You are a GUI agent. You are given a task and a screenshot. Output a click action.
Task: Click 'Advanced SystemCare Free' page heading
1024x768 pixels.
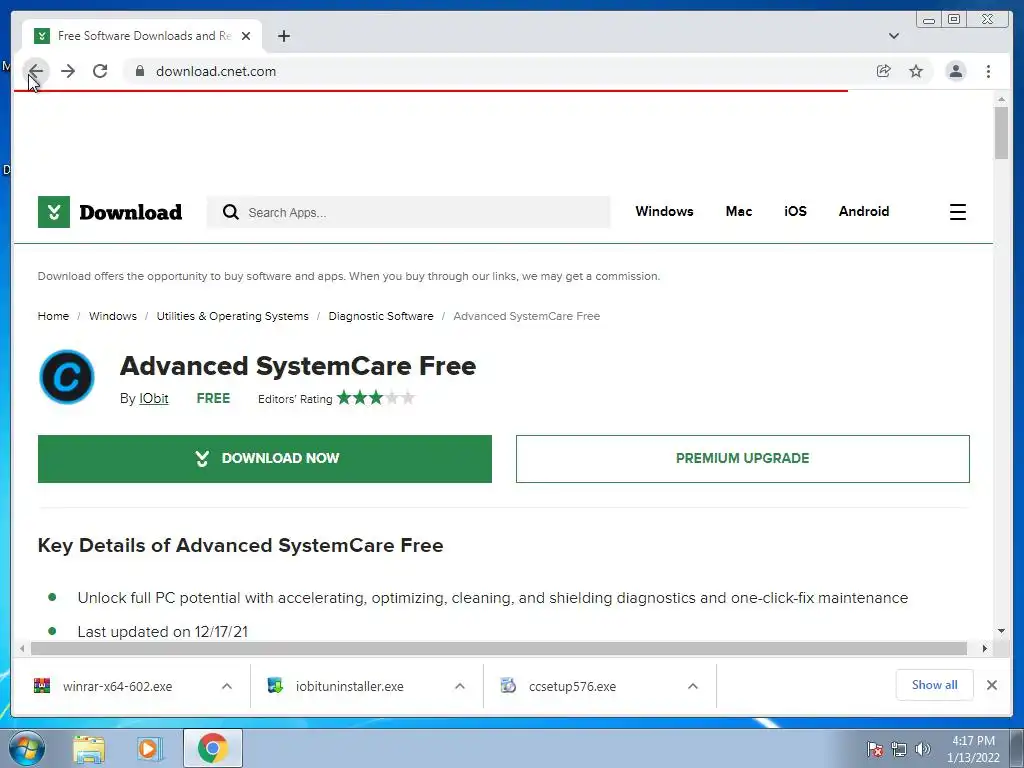pyautogui.click(x=298, y=366)
